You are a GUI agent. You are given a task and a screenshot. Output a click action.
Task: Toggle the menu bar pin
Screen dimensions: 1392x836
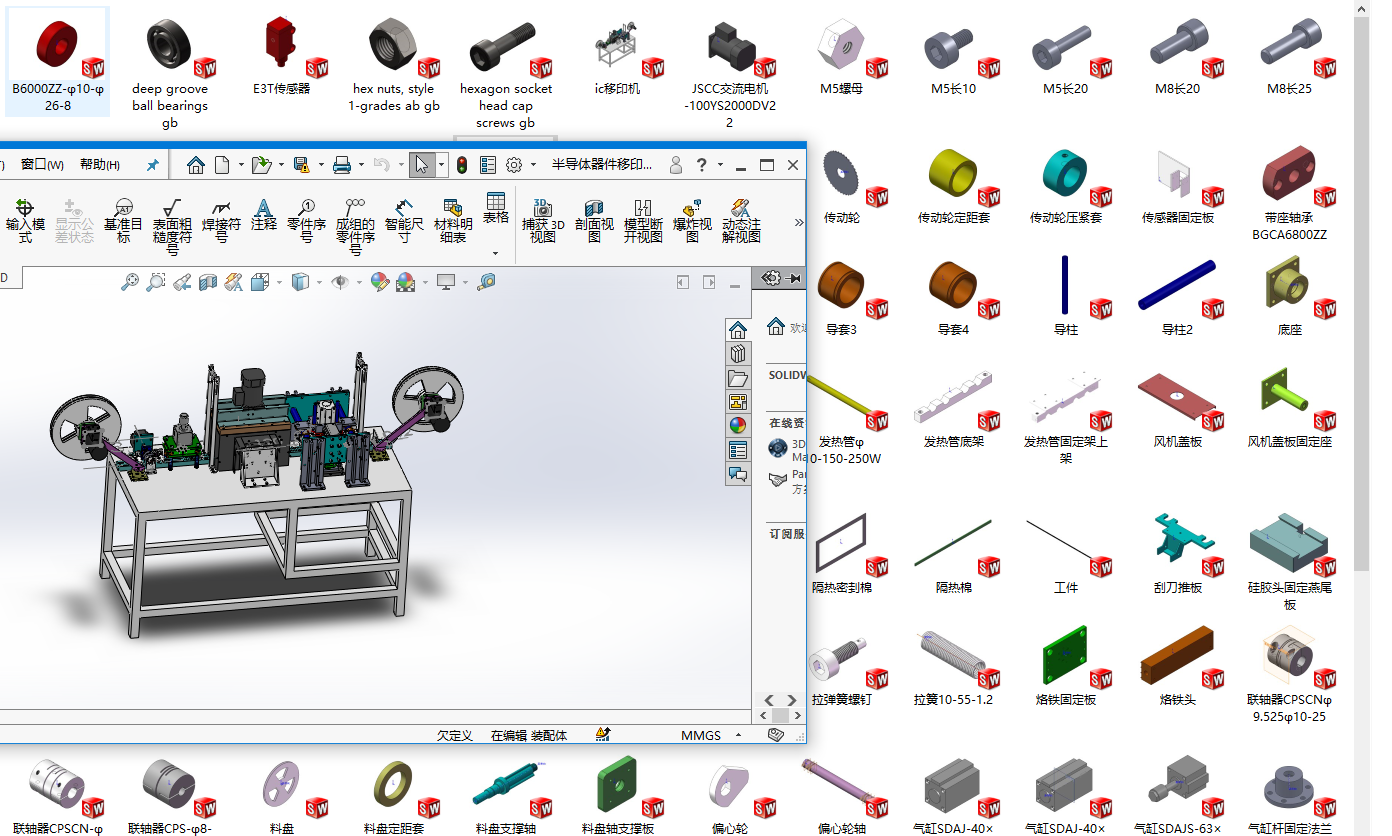tap(153, 165)
